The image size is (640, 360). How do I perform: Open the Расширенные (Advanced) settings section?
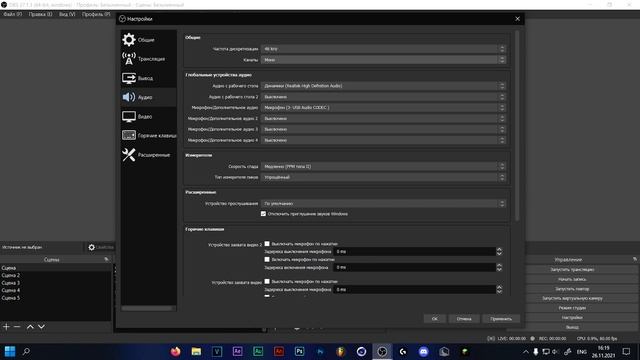tap(148, 155)
